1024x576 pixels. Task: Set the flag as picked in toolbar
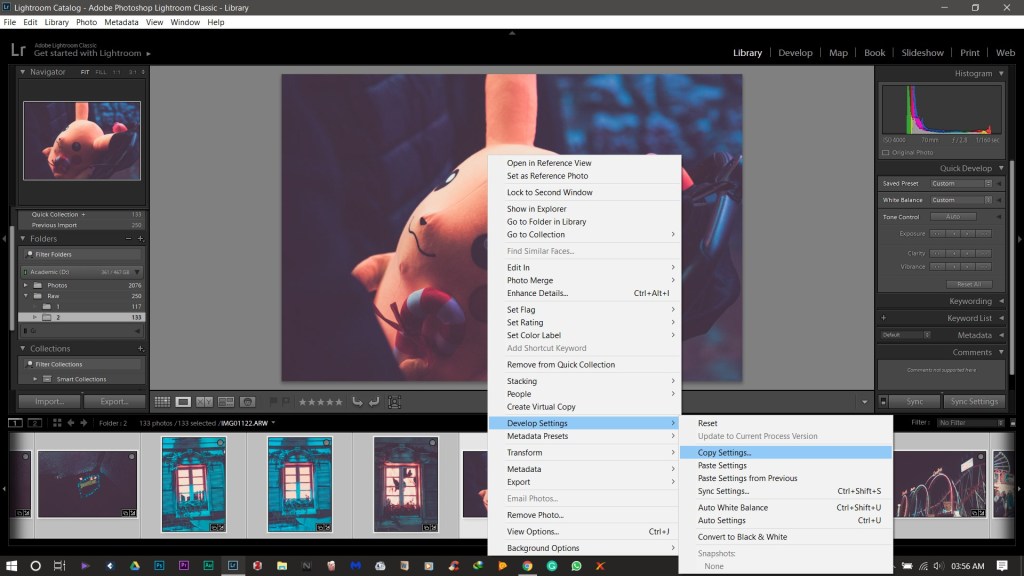(x=272, y=402)
